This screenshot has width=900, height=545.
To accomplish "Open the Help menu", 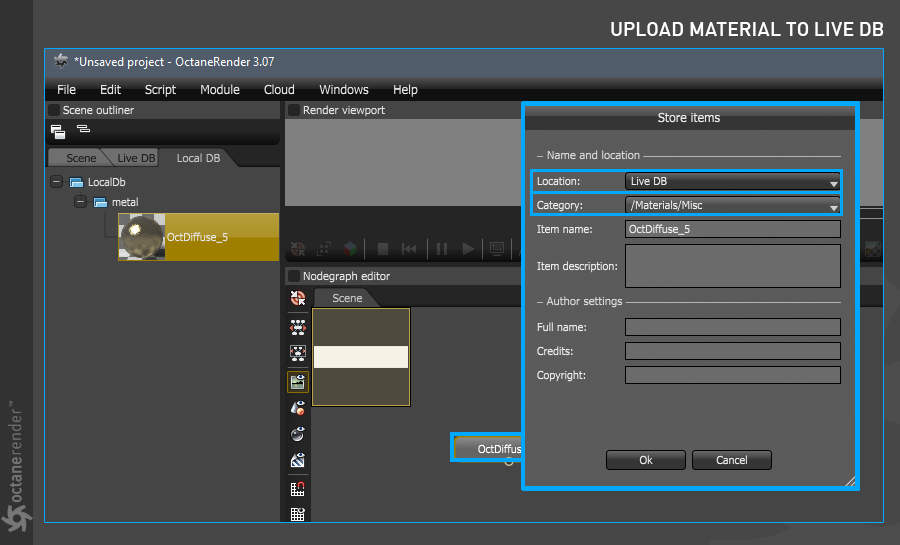I will pos(405,89).
